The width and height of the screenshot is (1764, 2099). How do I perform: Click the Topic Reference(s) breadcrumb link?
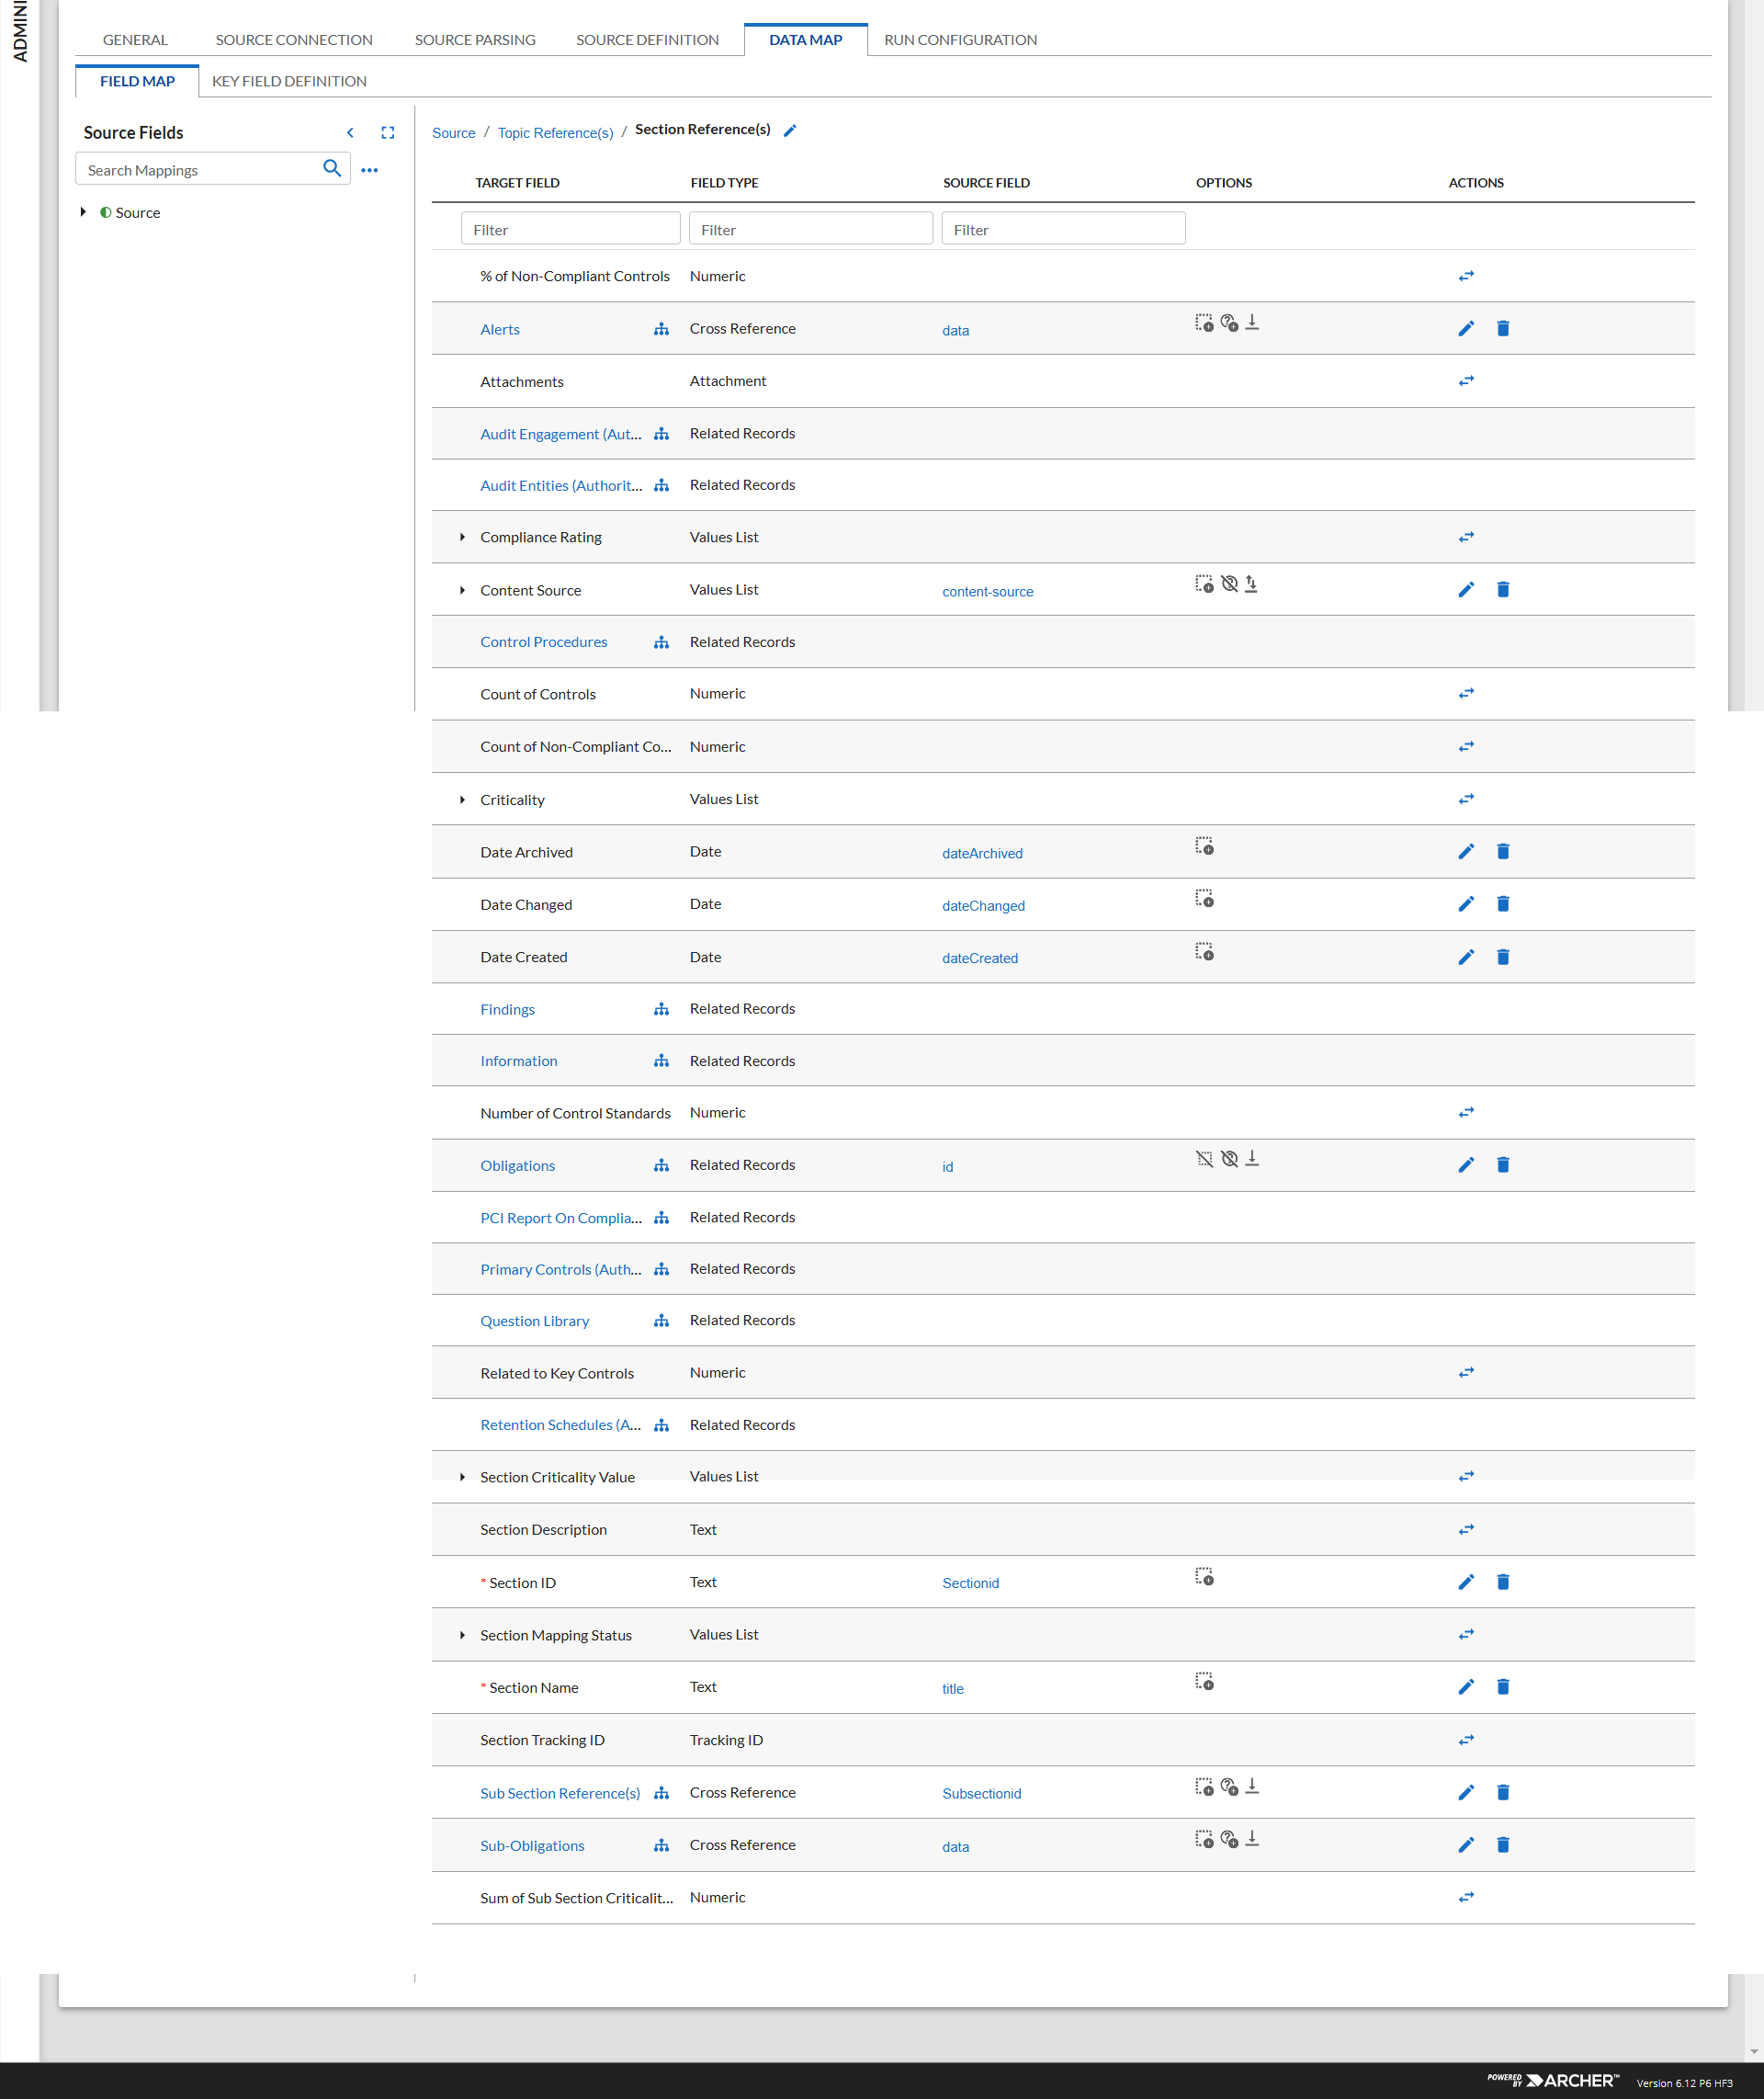(555, 133)
